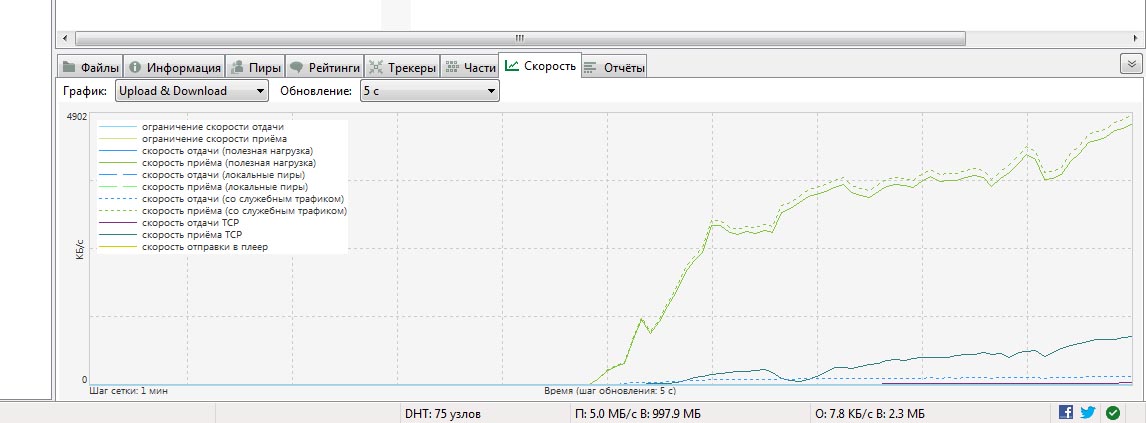Click legend entry скорость отправки в плеер
The image size is (1146, 423).
(205, 247)
